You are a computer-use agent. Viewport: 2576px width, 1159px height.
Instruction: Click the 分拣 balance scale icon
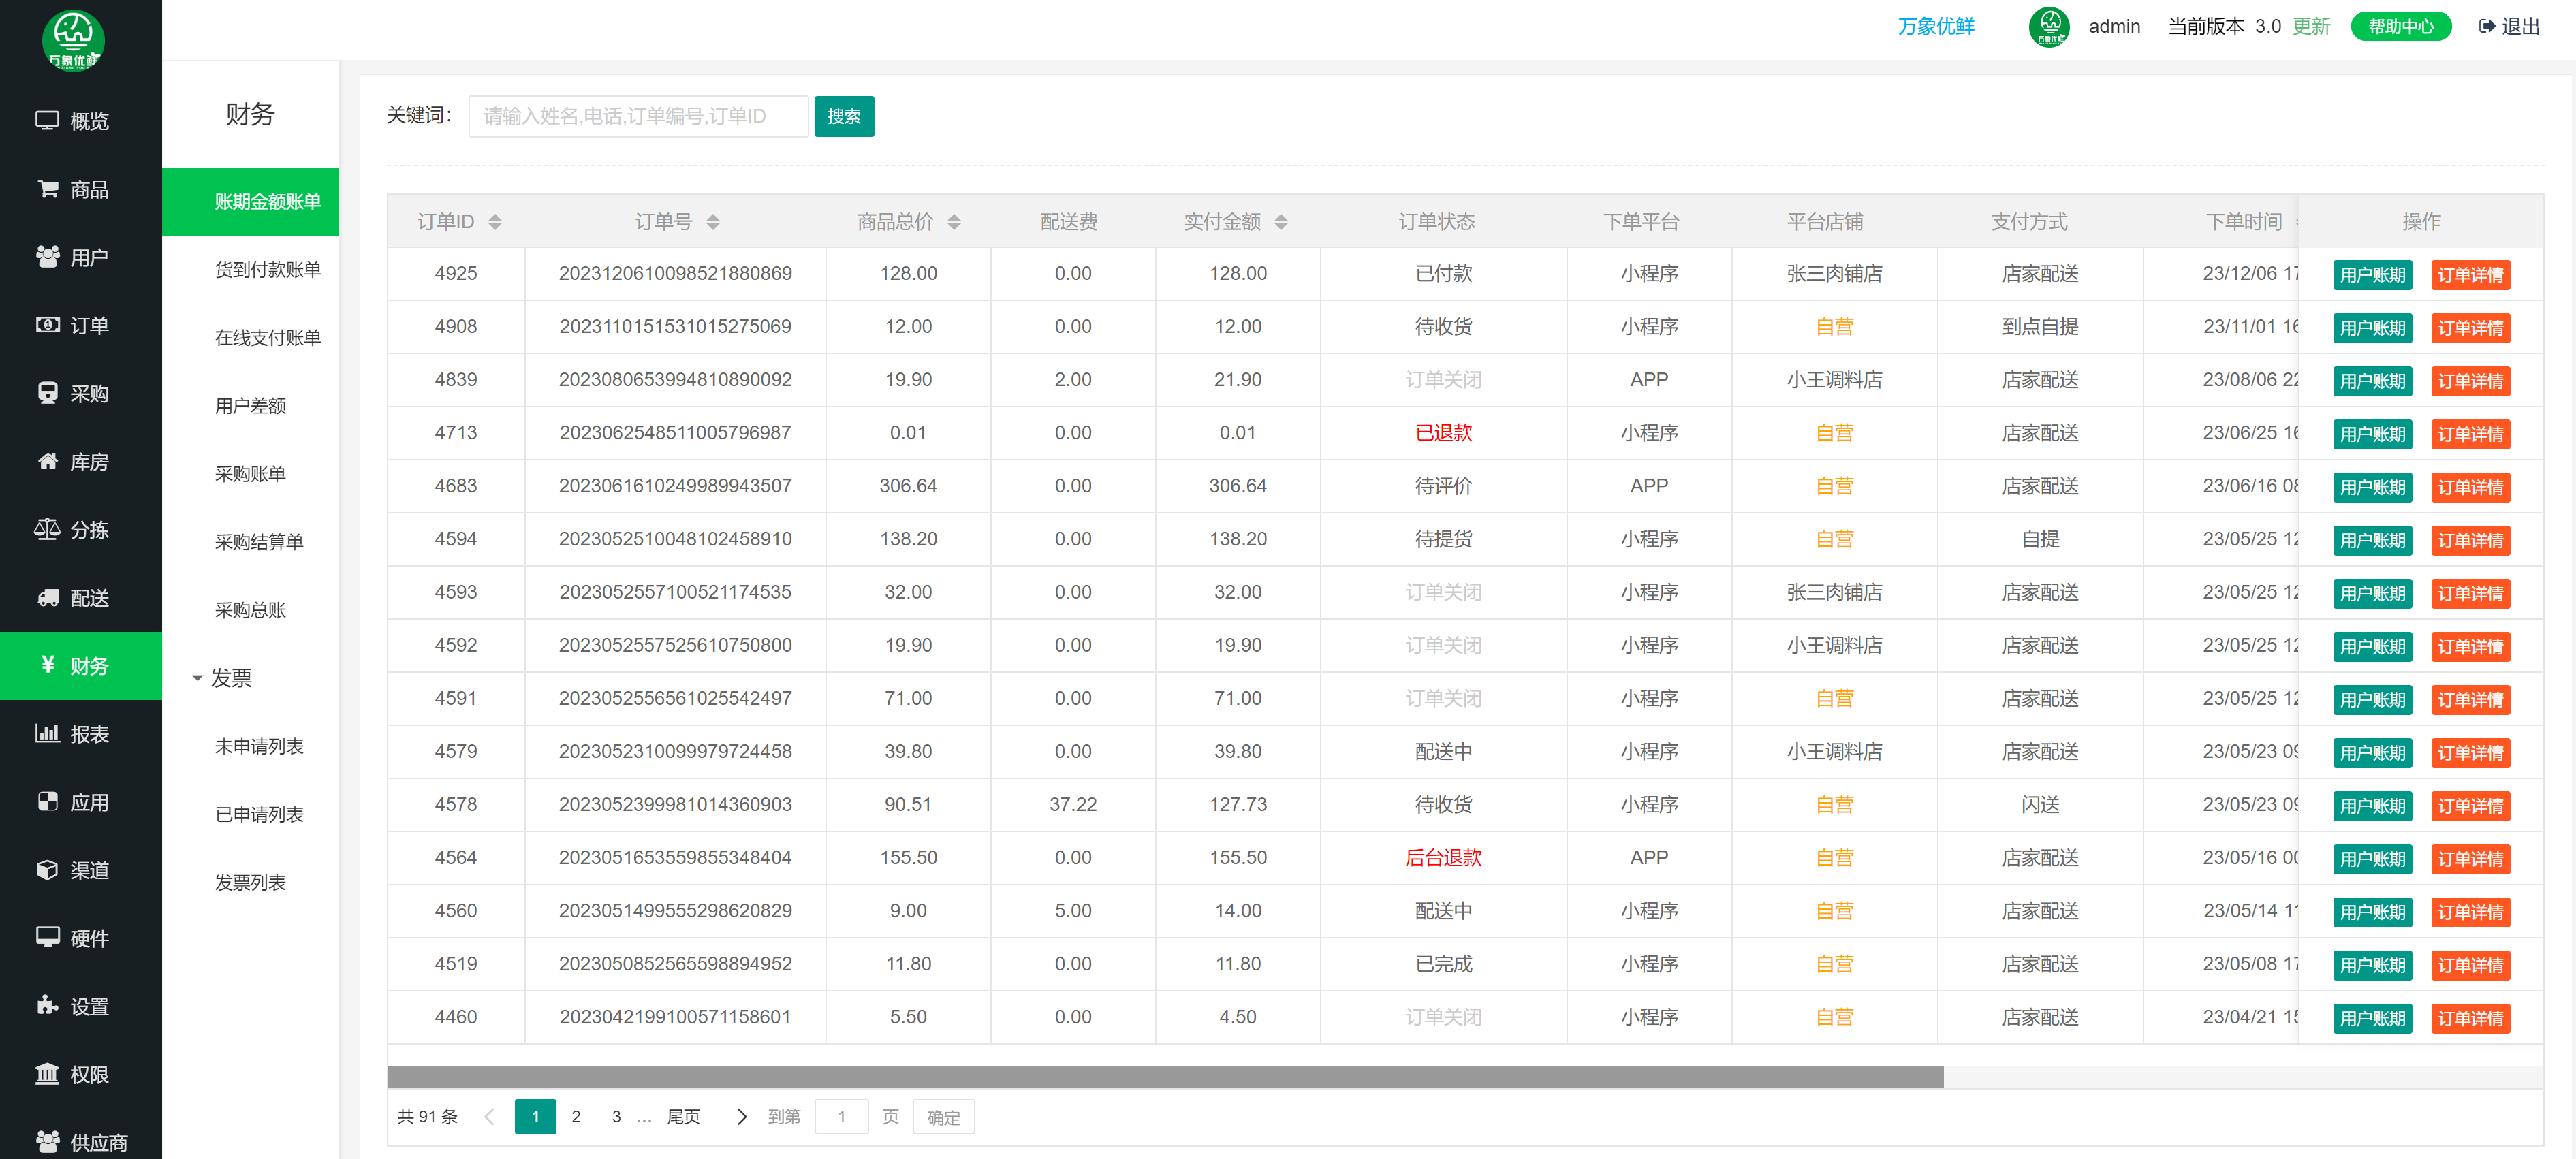pyautogui.click(x=47, y=528)
